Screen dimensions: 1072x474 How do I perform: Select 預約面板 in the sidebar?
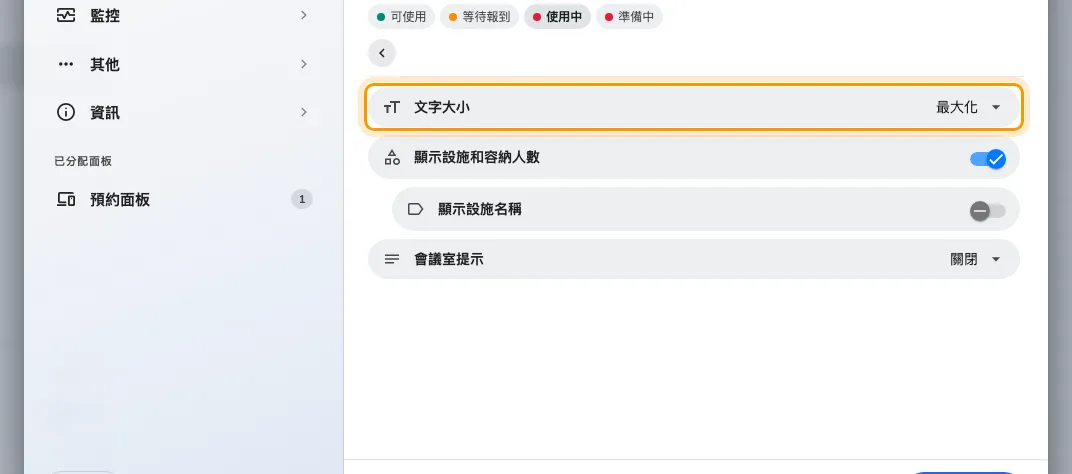183,200
